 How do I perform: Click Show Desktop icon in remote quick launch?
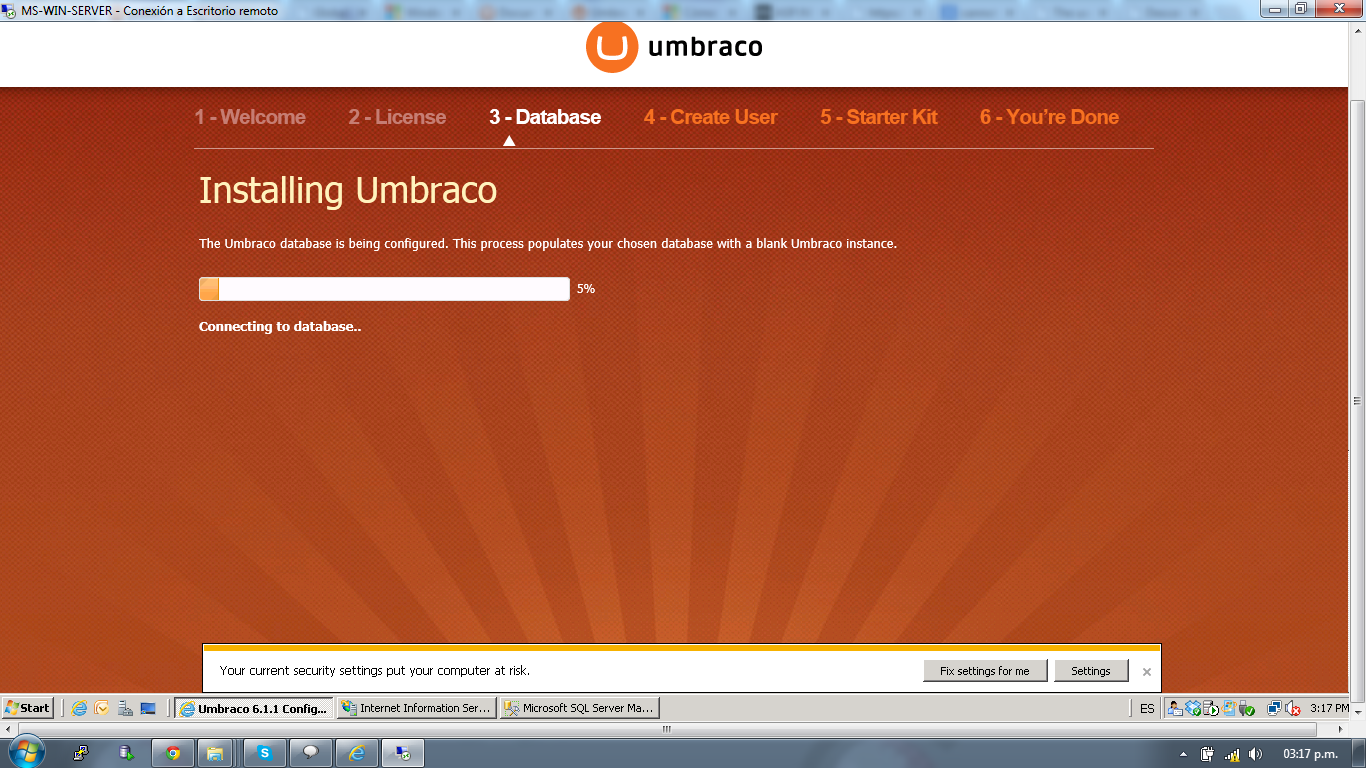148,708
